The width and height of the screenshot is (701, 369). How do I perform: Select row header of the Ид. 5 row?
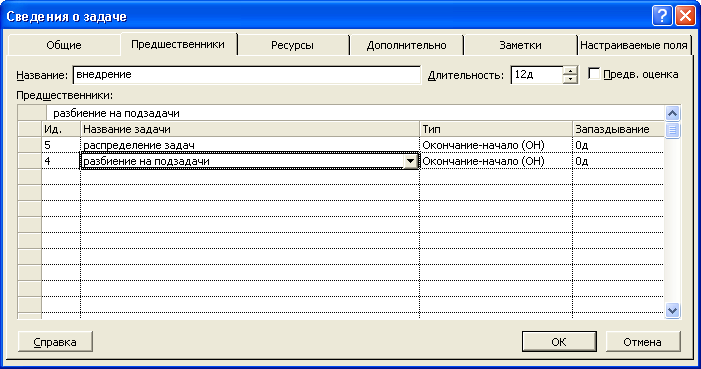click(x=30, y=145)
